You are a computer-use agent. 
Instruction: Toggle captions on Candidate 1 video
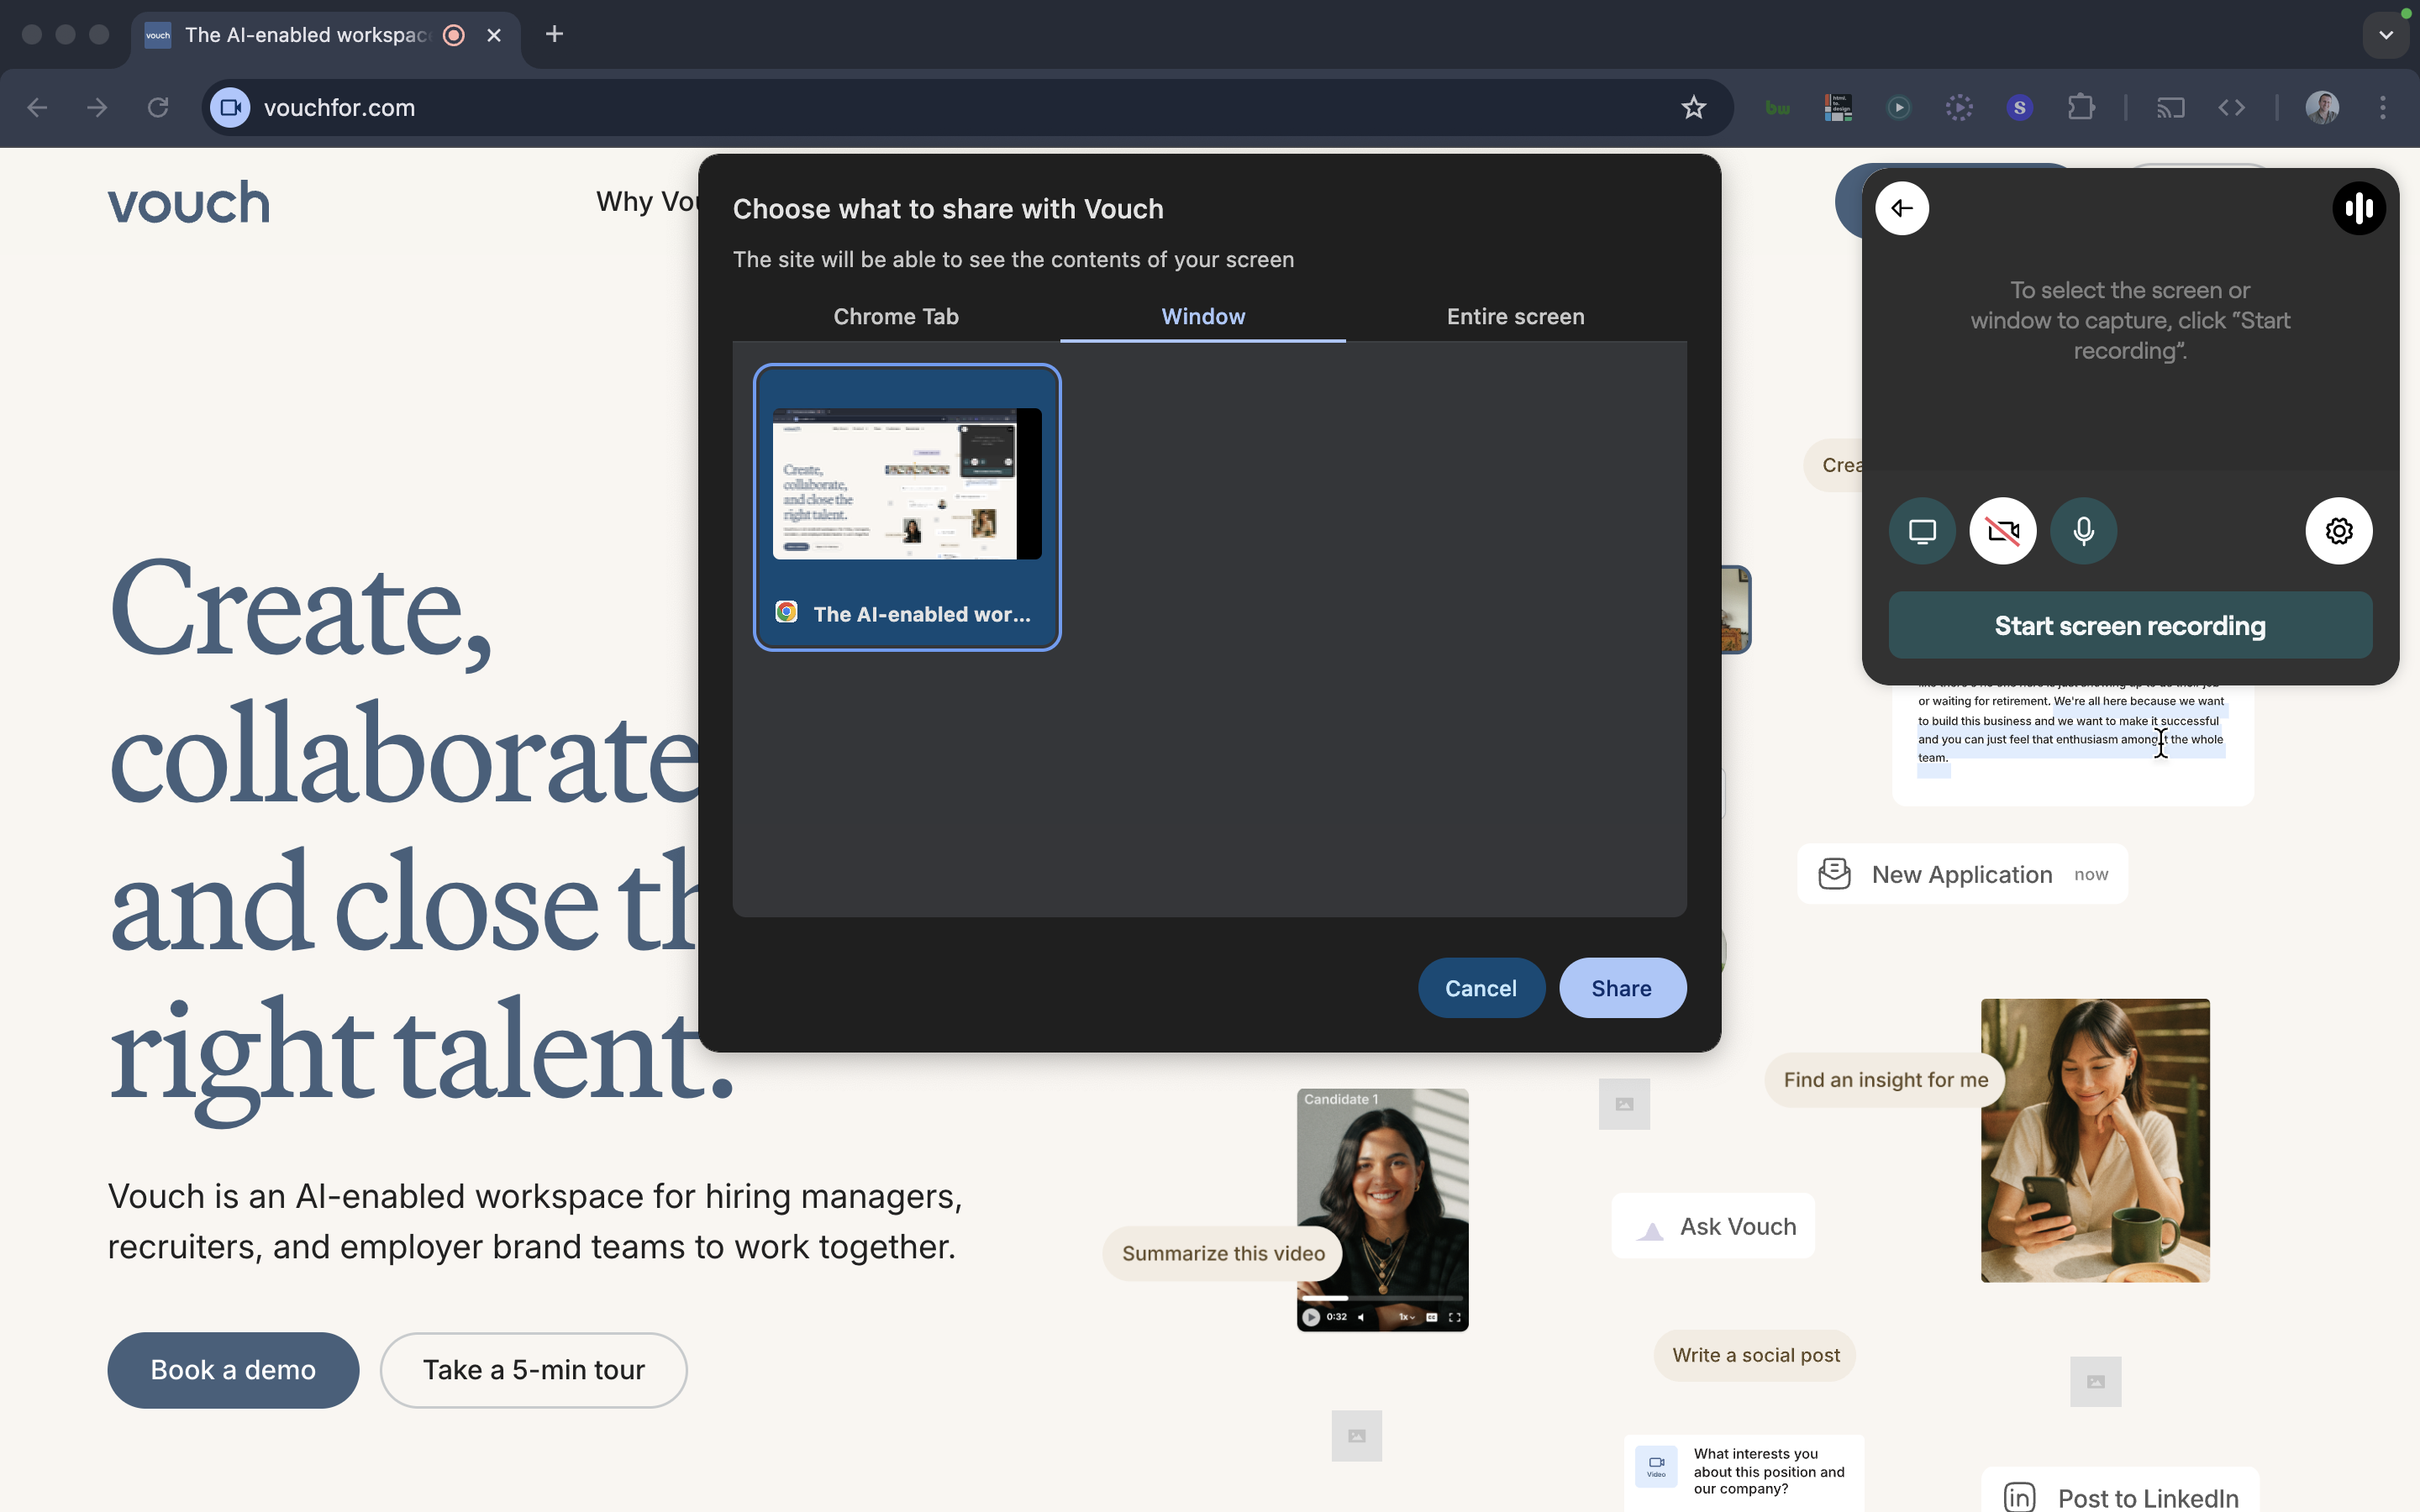1432,1317
